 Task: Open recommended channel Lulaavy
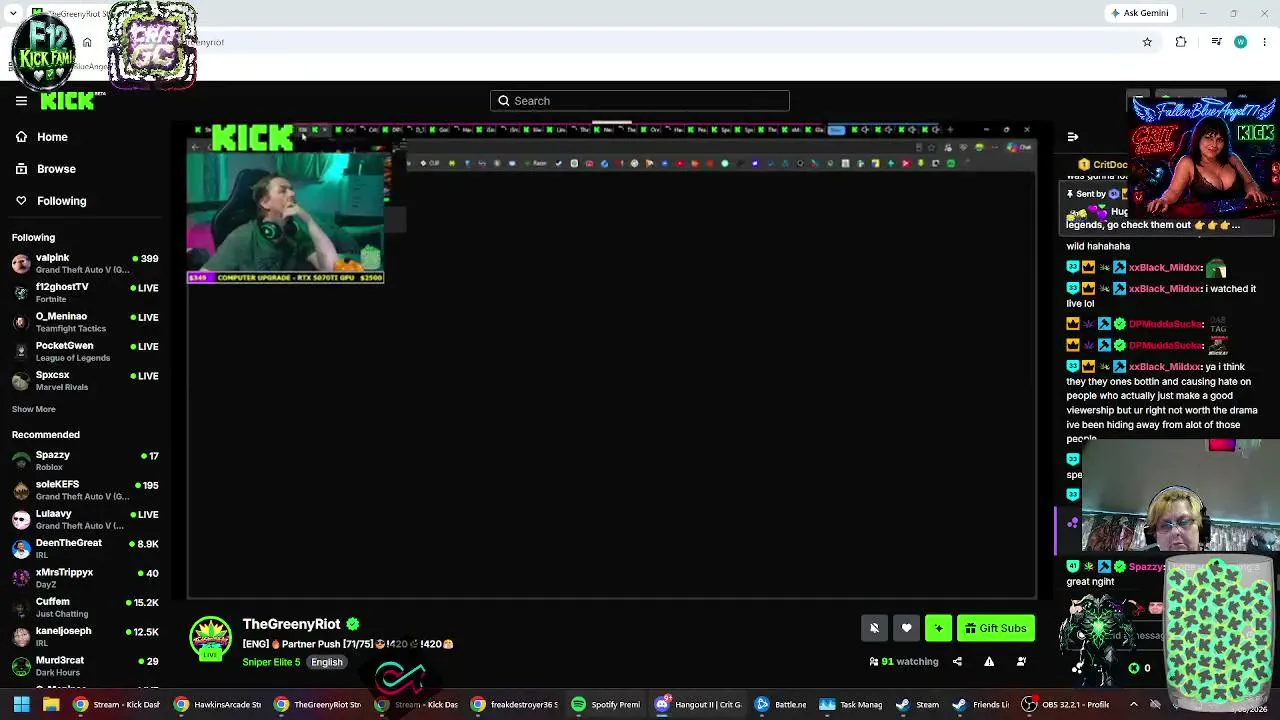coord(85,519)
